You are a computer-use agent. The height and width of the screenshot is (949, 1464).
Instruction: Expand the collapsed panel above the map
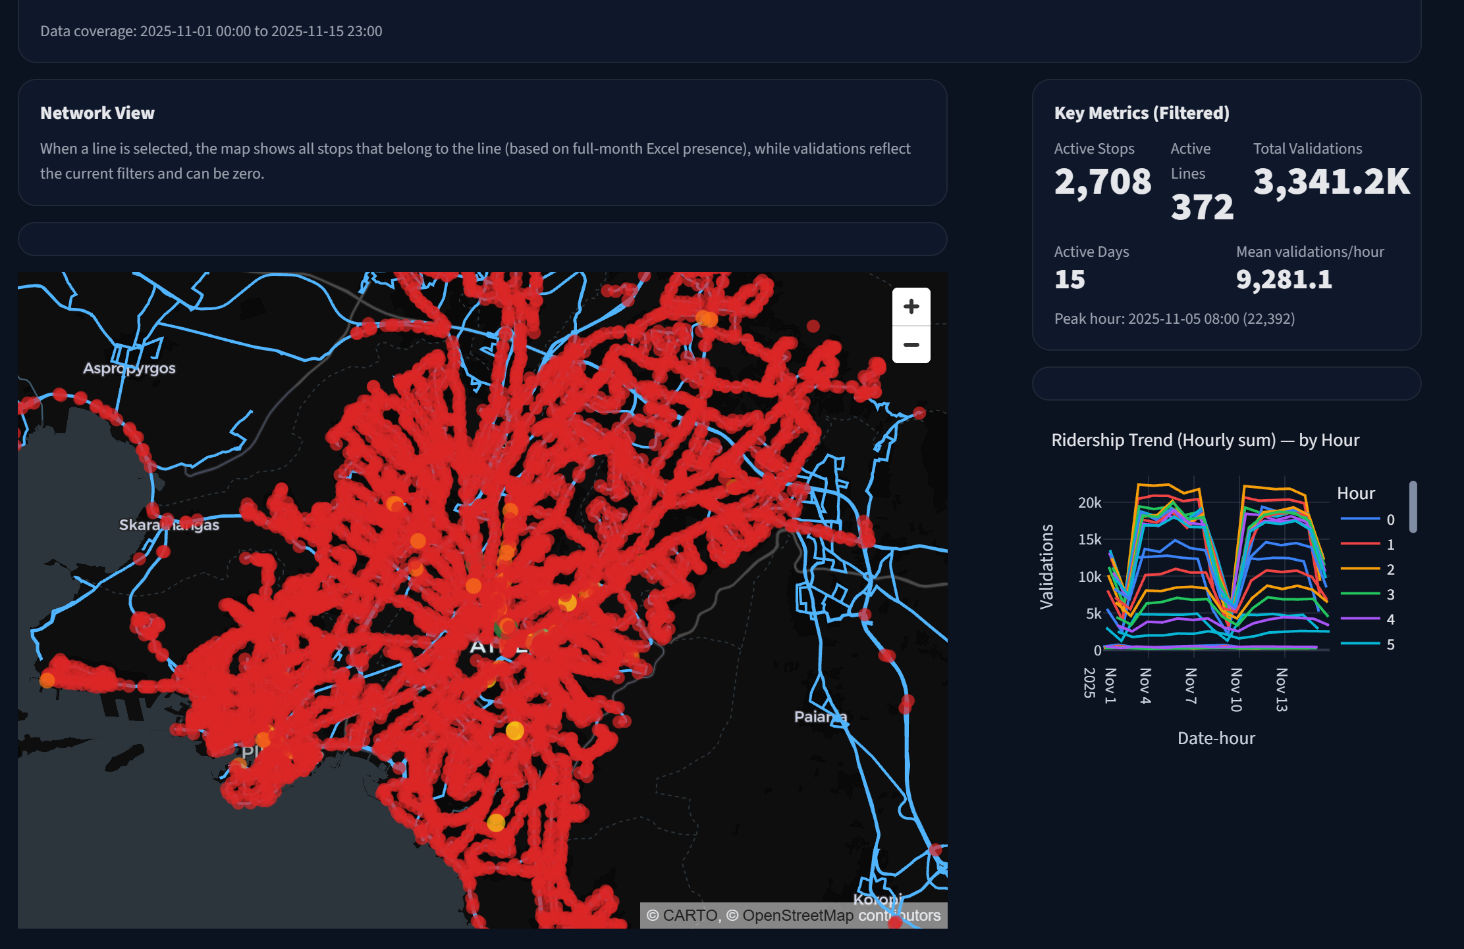[482, 239]
